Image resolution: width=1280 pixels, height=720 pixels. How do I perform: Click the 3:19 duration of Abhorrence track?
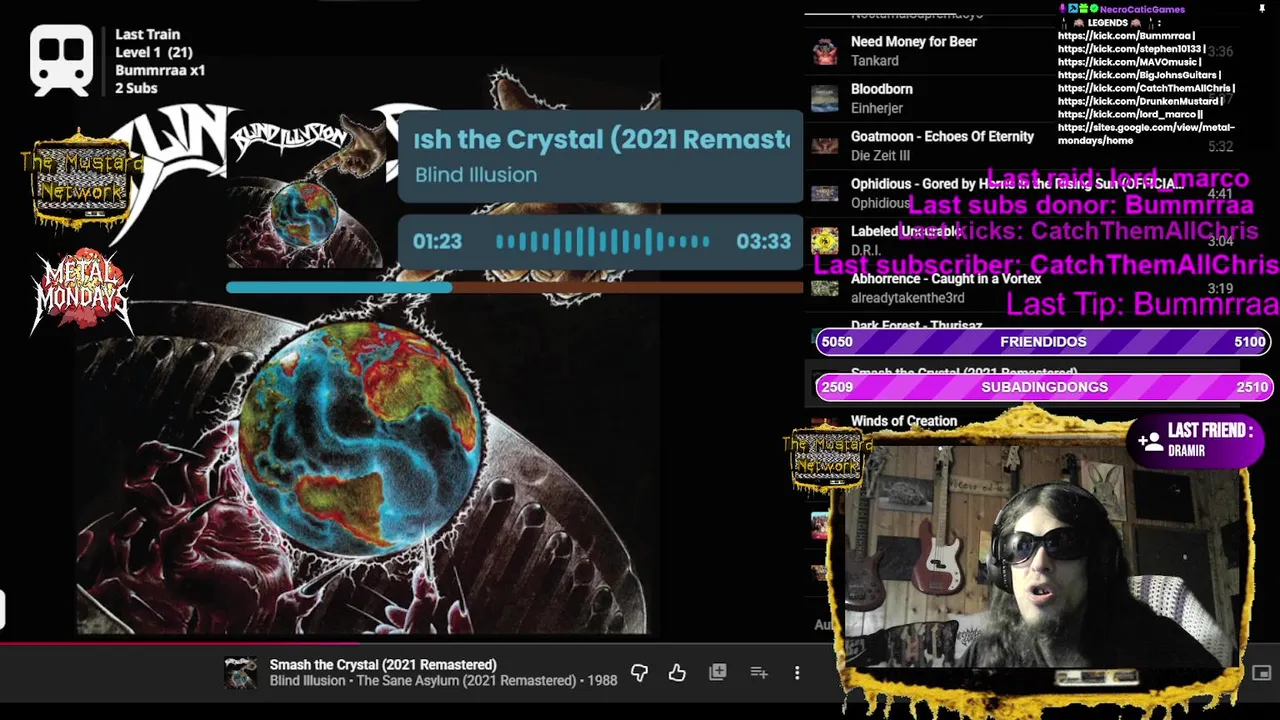1219,289
